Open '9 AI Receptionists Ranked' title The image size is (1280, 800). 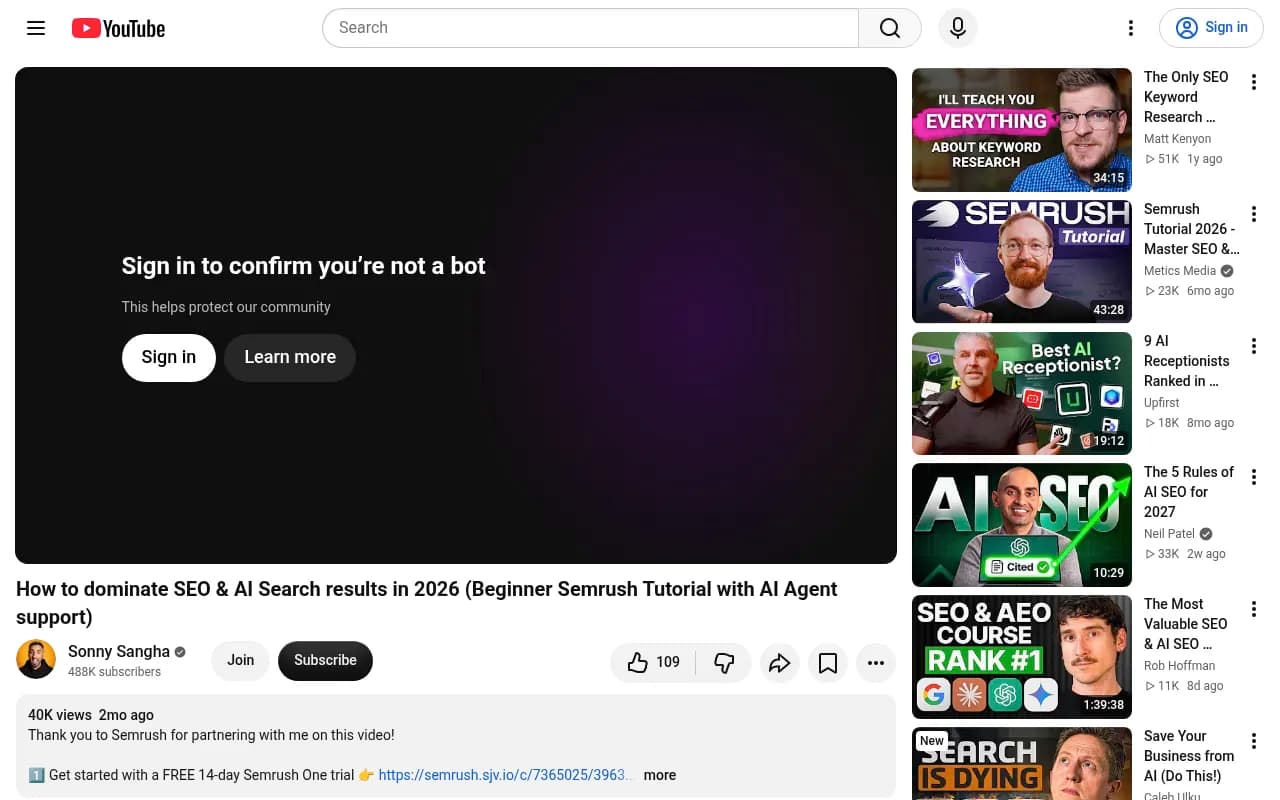point(1187,361)
